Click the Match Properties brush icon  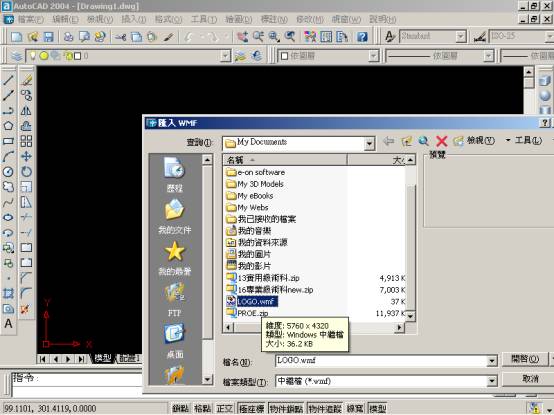point(169,37)
